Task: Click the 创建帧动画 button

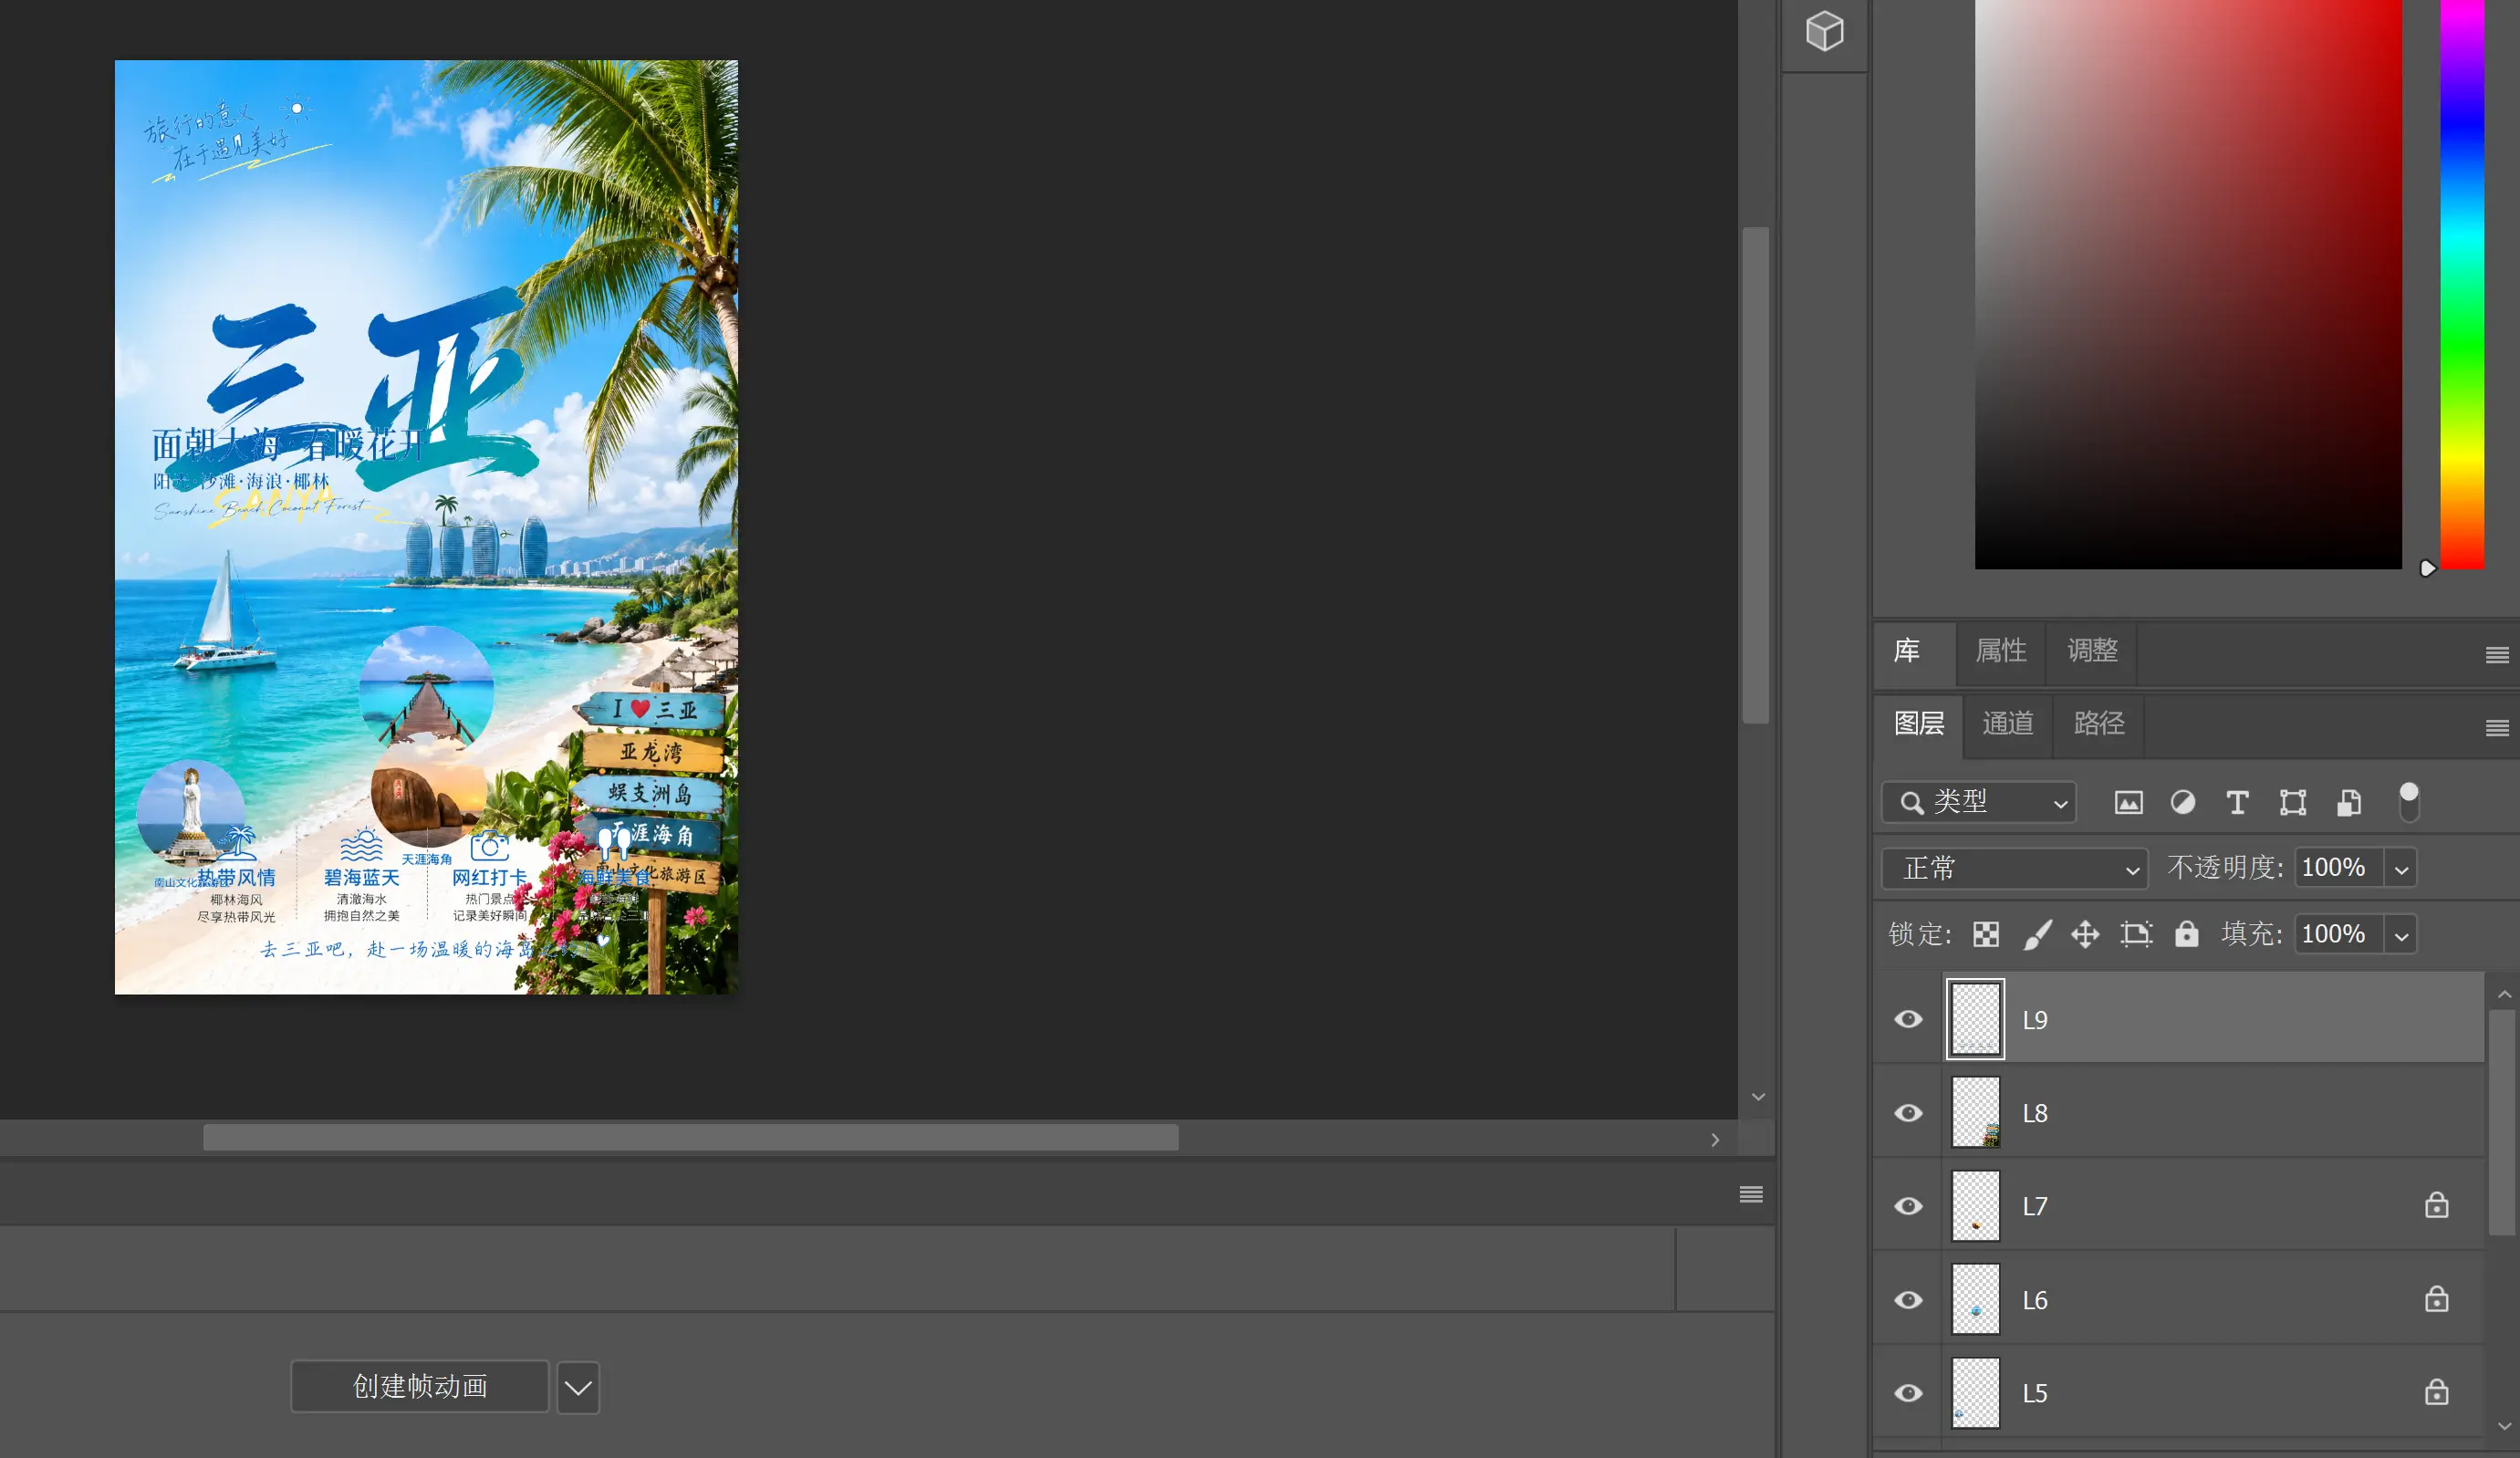Action: click(420, 1386)
